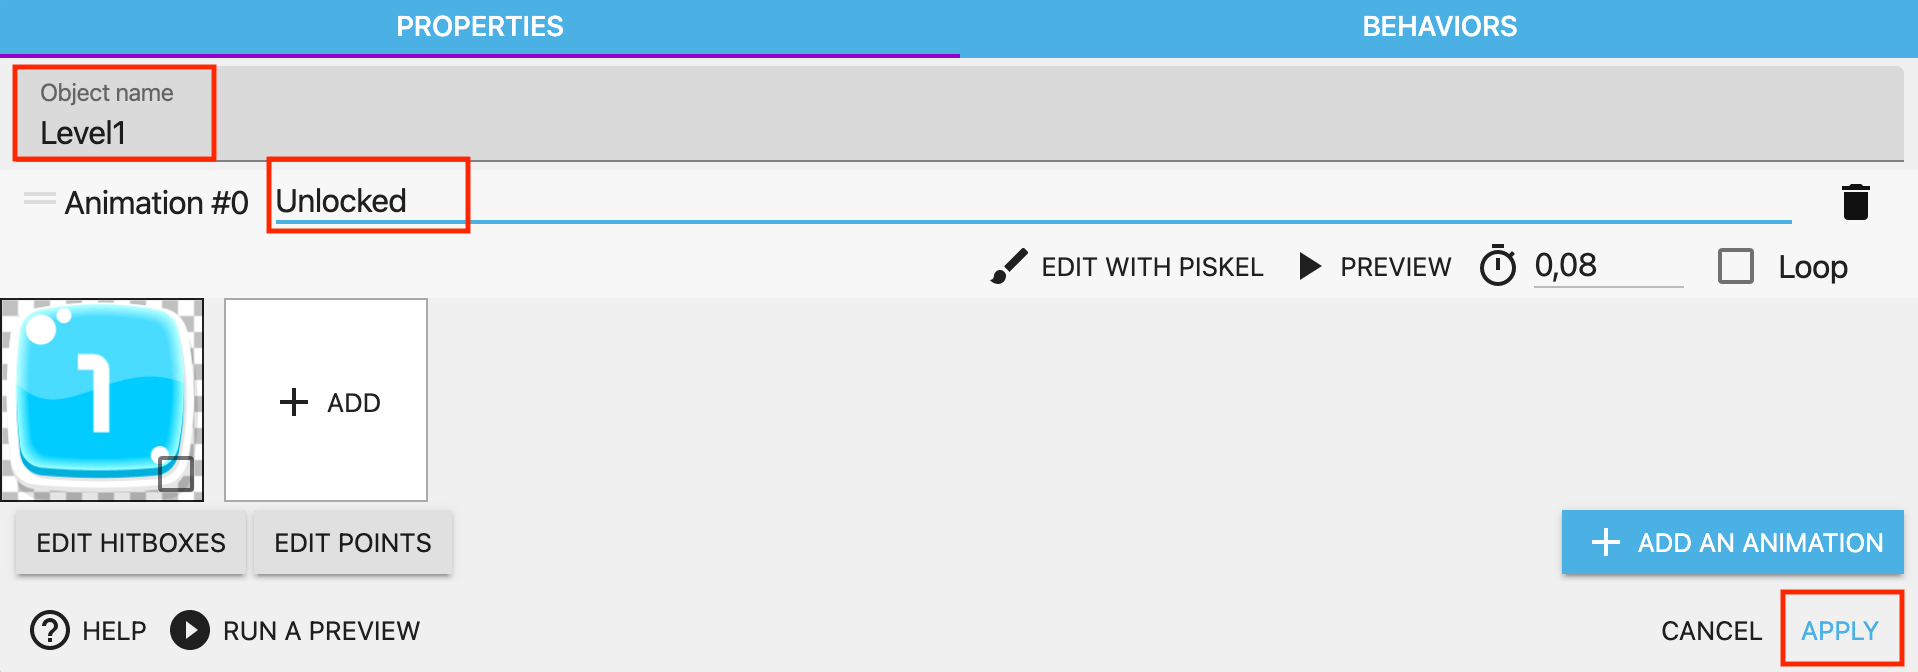Click the Preview play triangle icon
Image resolution: width=1918 pixels, height=672 pixels.
pyautogui.click(x=1309, y=266)
